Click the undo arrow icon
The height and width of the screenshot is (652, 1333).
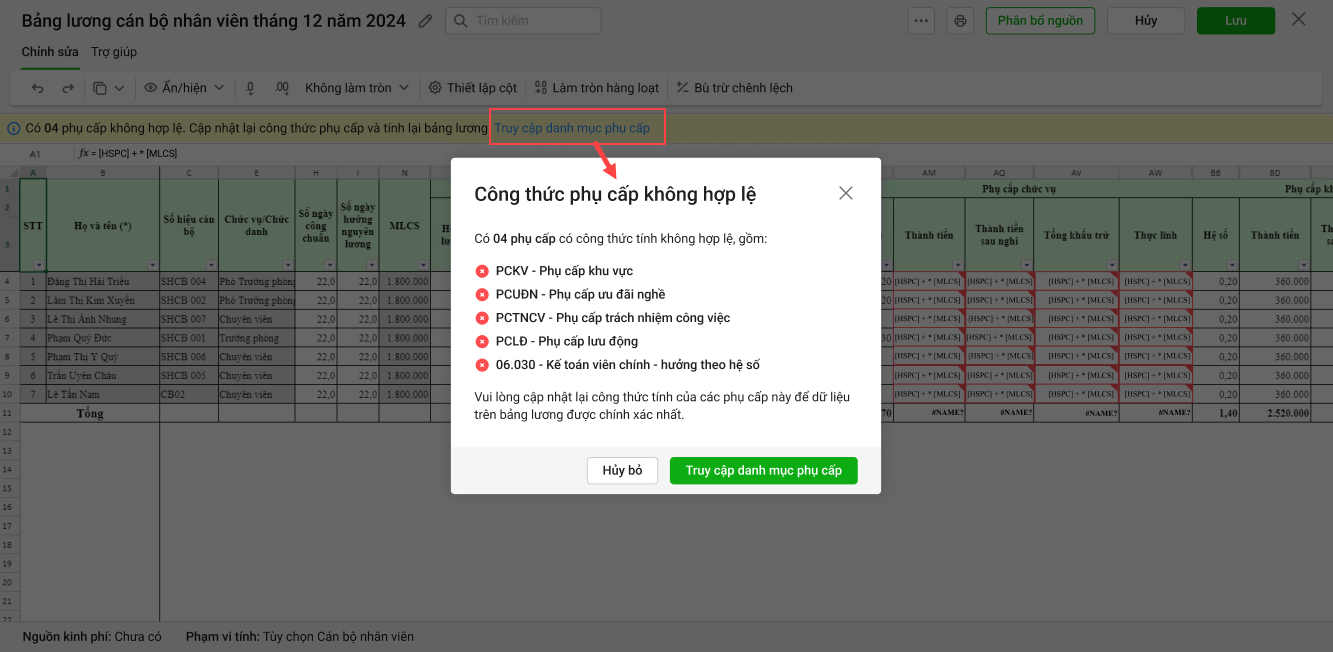click(38, 88)
